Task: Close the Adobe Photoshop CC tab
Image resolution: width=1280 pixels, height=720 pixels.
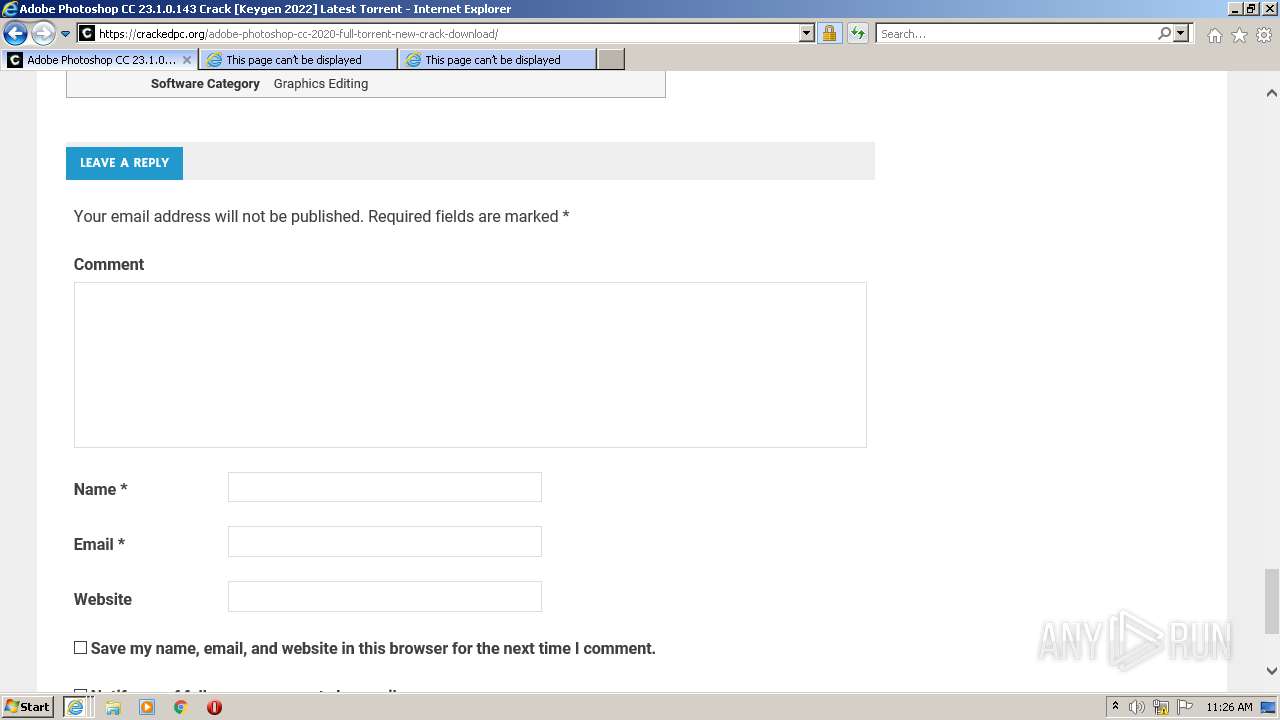Action: (x=187, y=60)
